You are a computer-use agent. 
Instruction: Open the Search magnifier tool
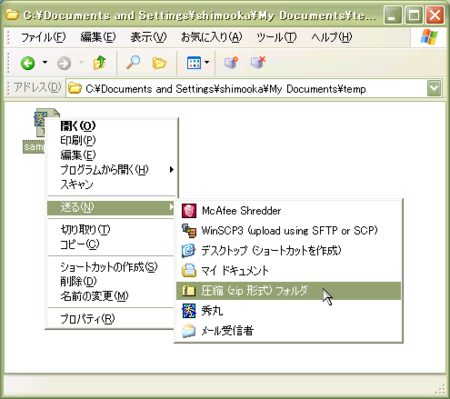coord(133,62)
